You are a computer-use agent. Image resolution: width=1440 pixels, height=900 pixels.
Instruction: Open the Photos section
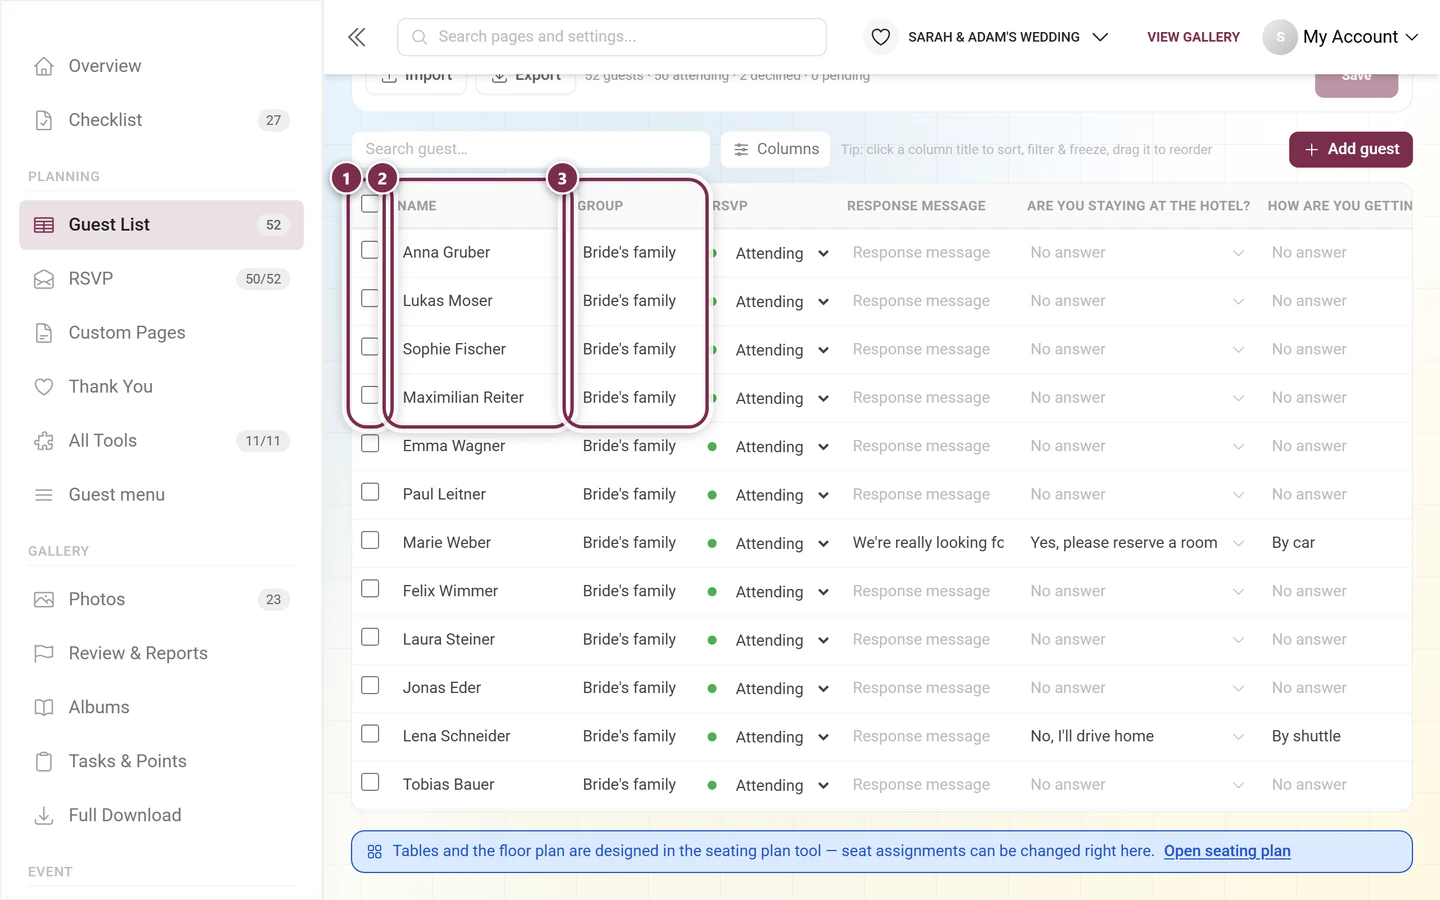coord(161,600)
